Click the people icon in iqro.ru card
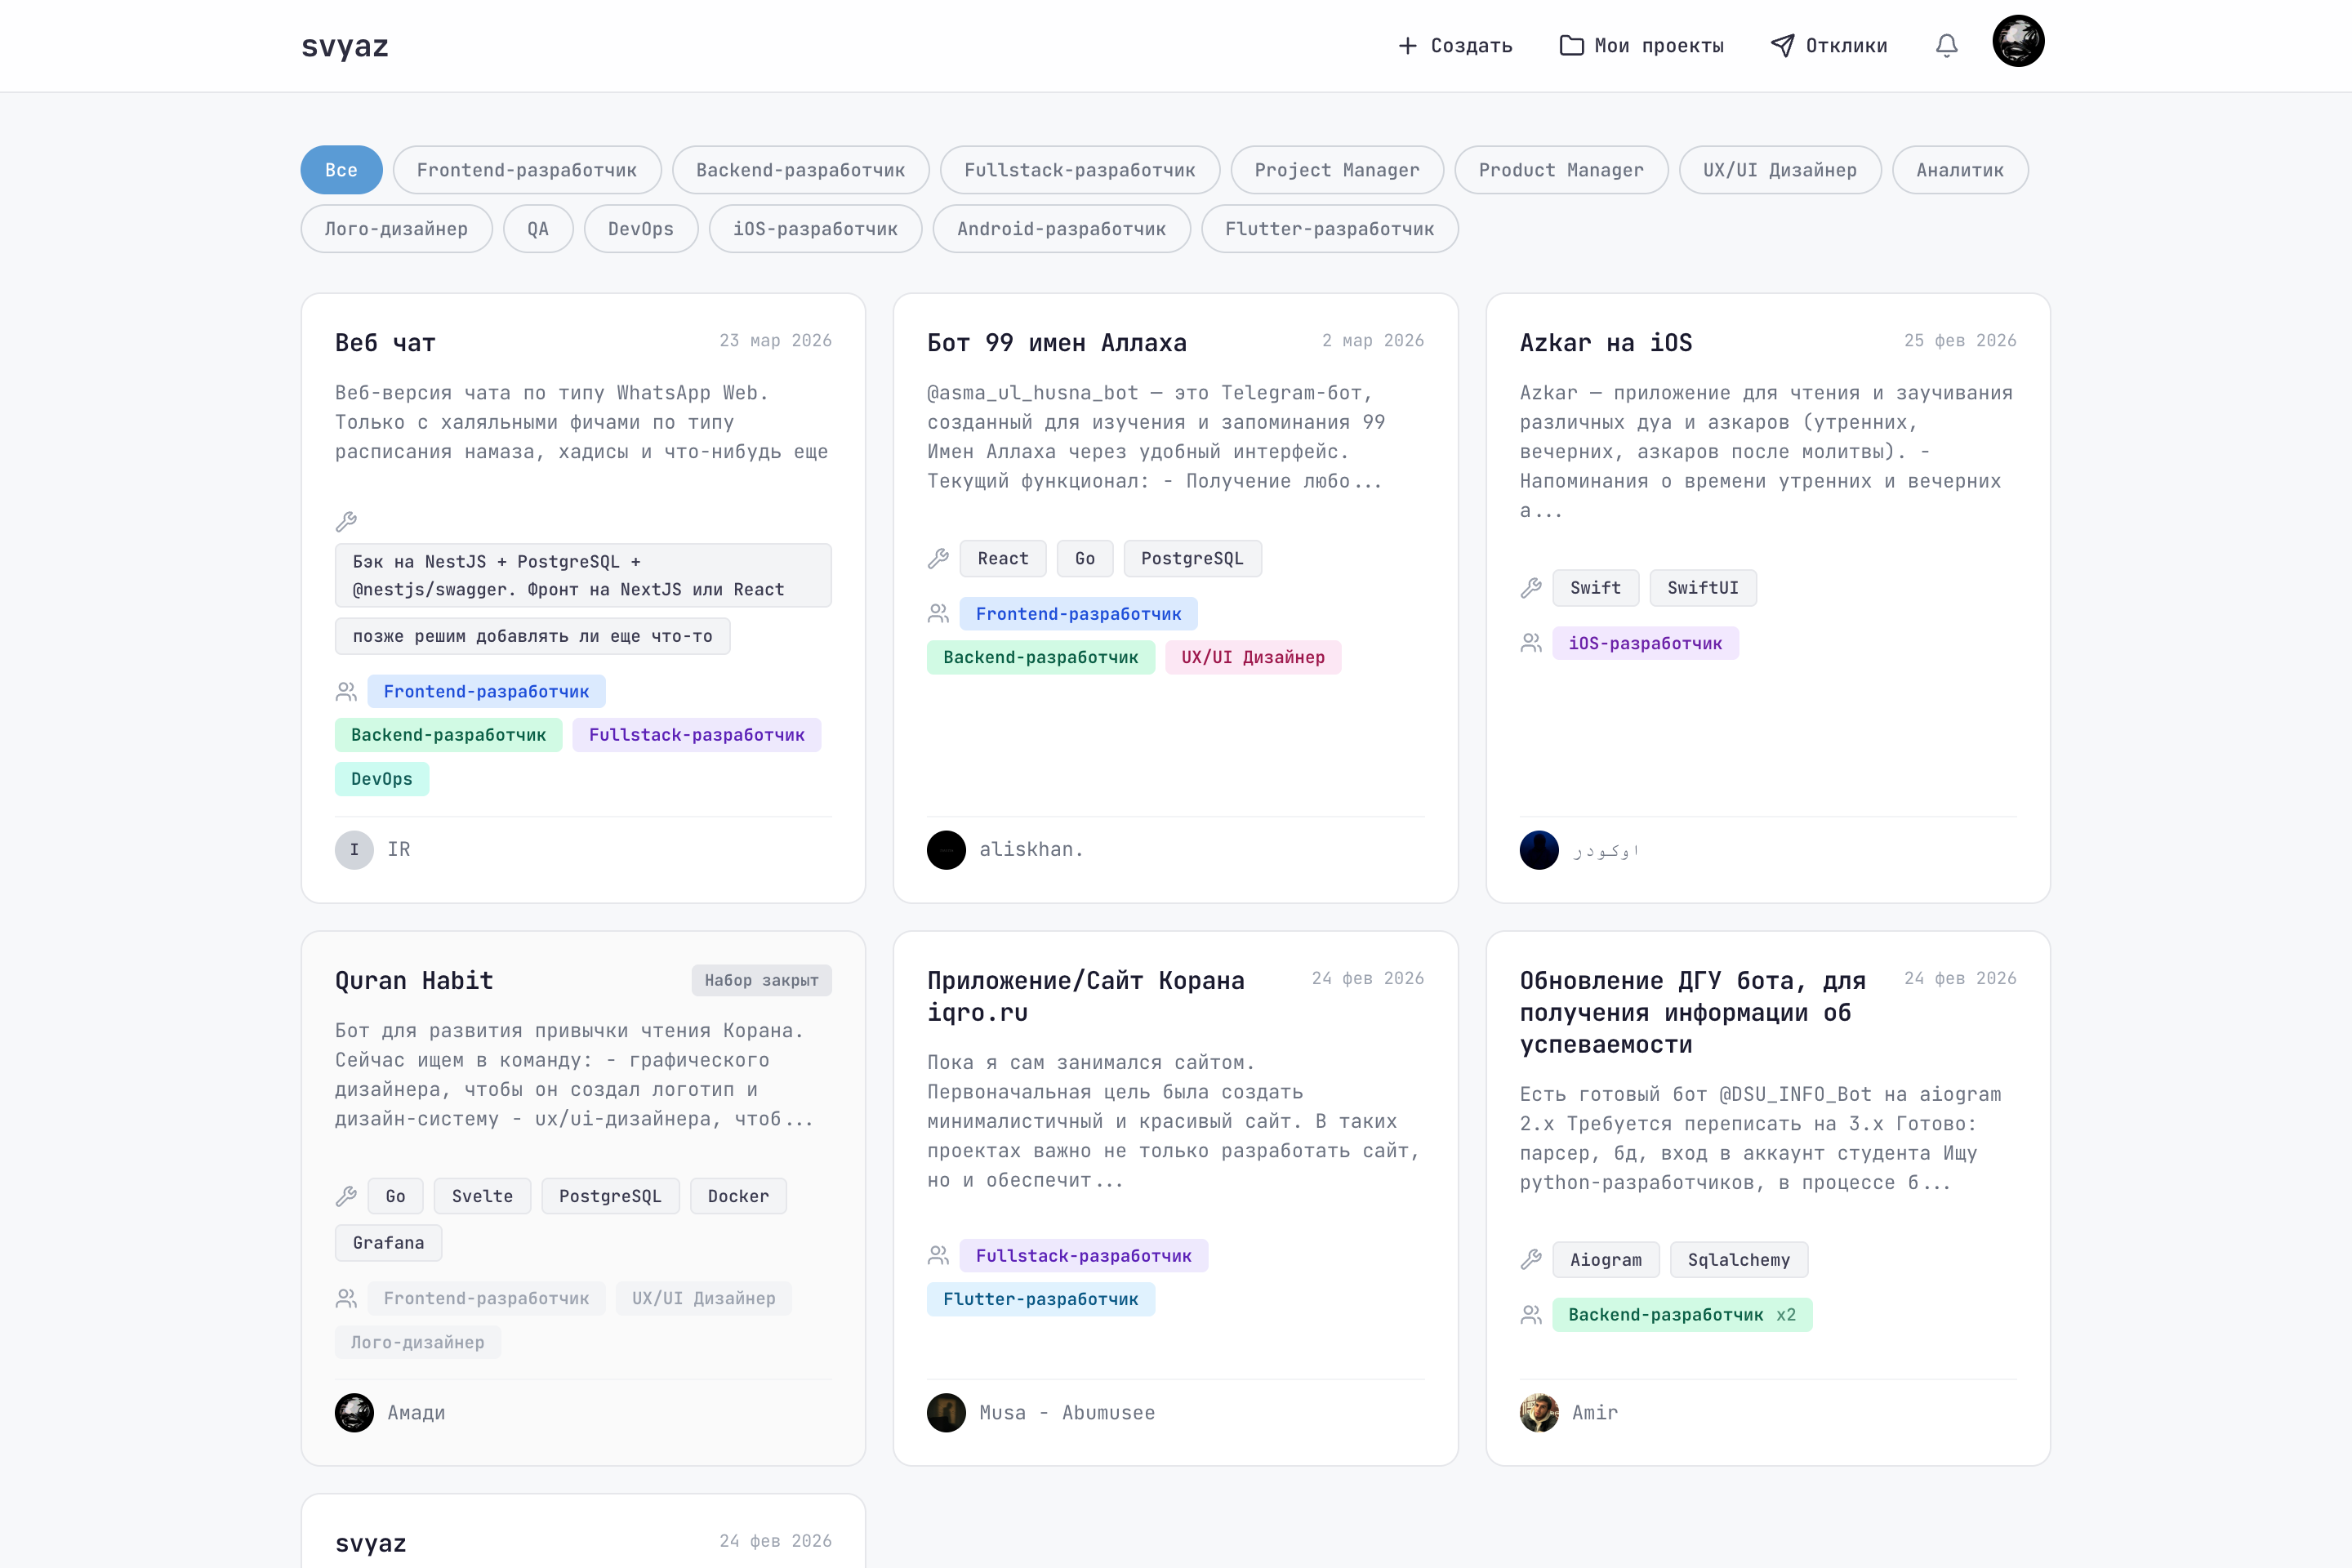The image size is (2352, 1568). click(938, 1255)
